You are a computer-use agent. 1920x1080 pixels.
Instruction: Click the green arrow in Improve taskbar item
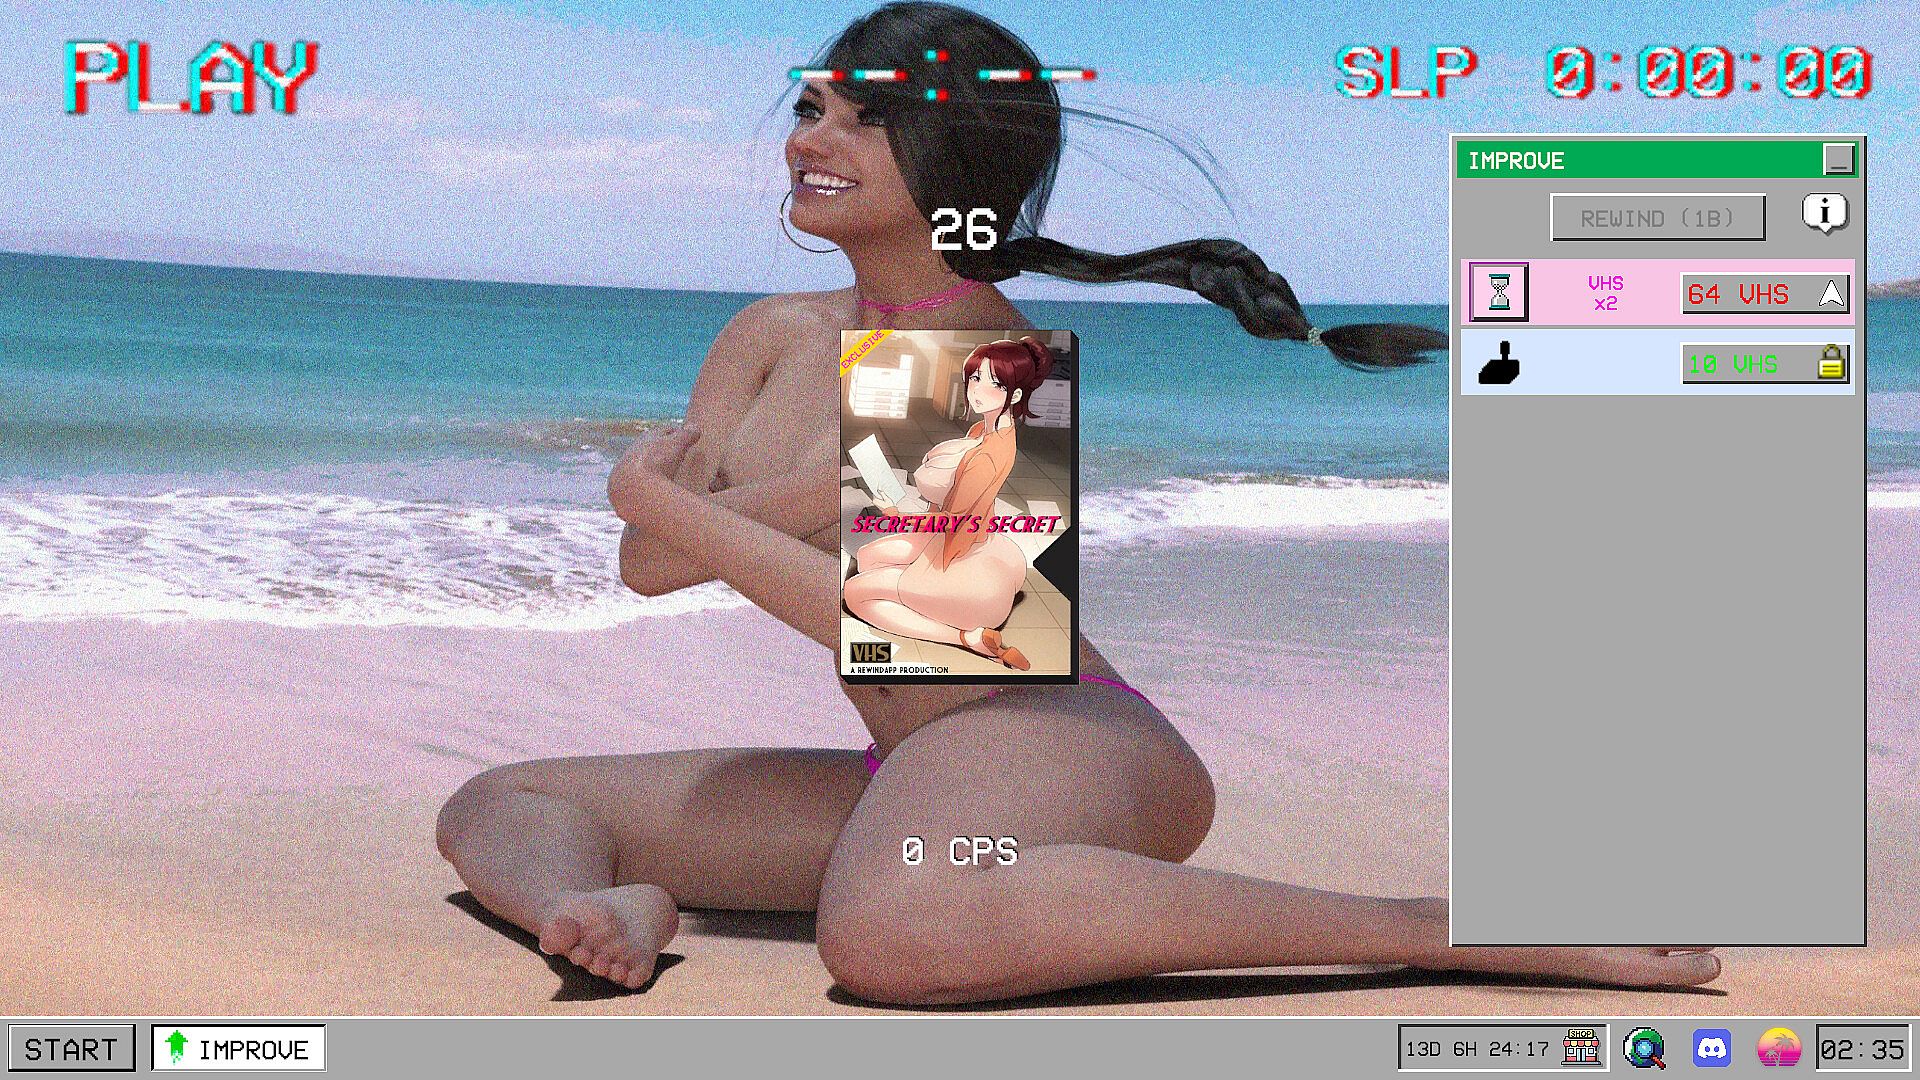[176, 1046]
